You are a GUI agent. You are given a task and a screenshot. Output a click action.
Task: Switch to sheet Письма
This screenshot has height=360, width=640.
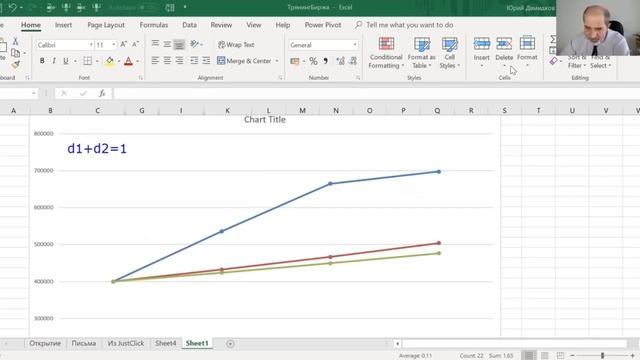84,343
